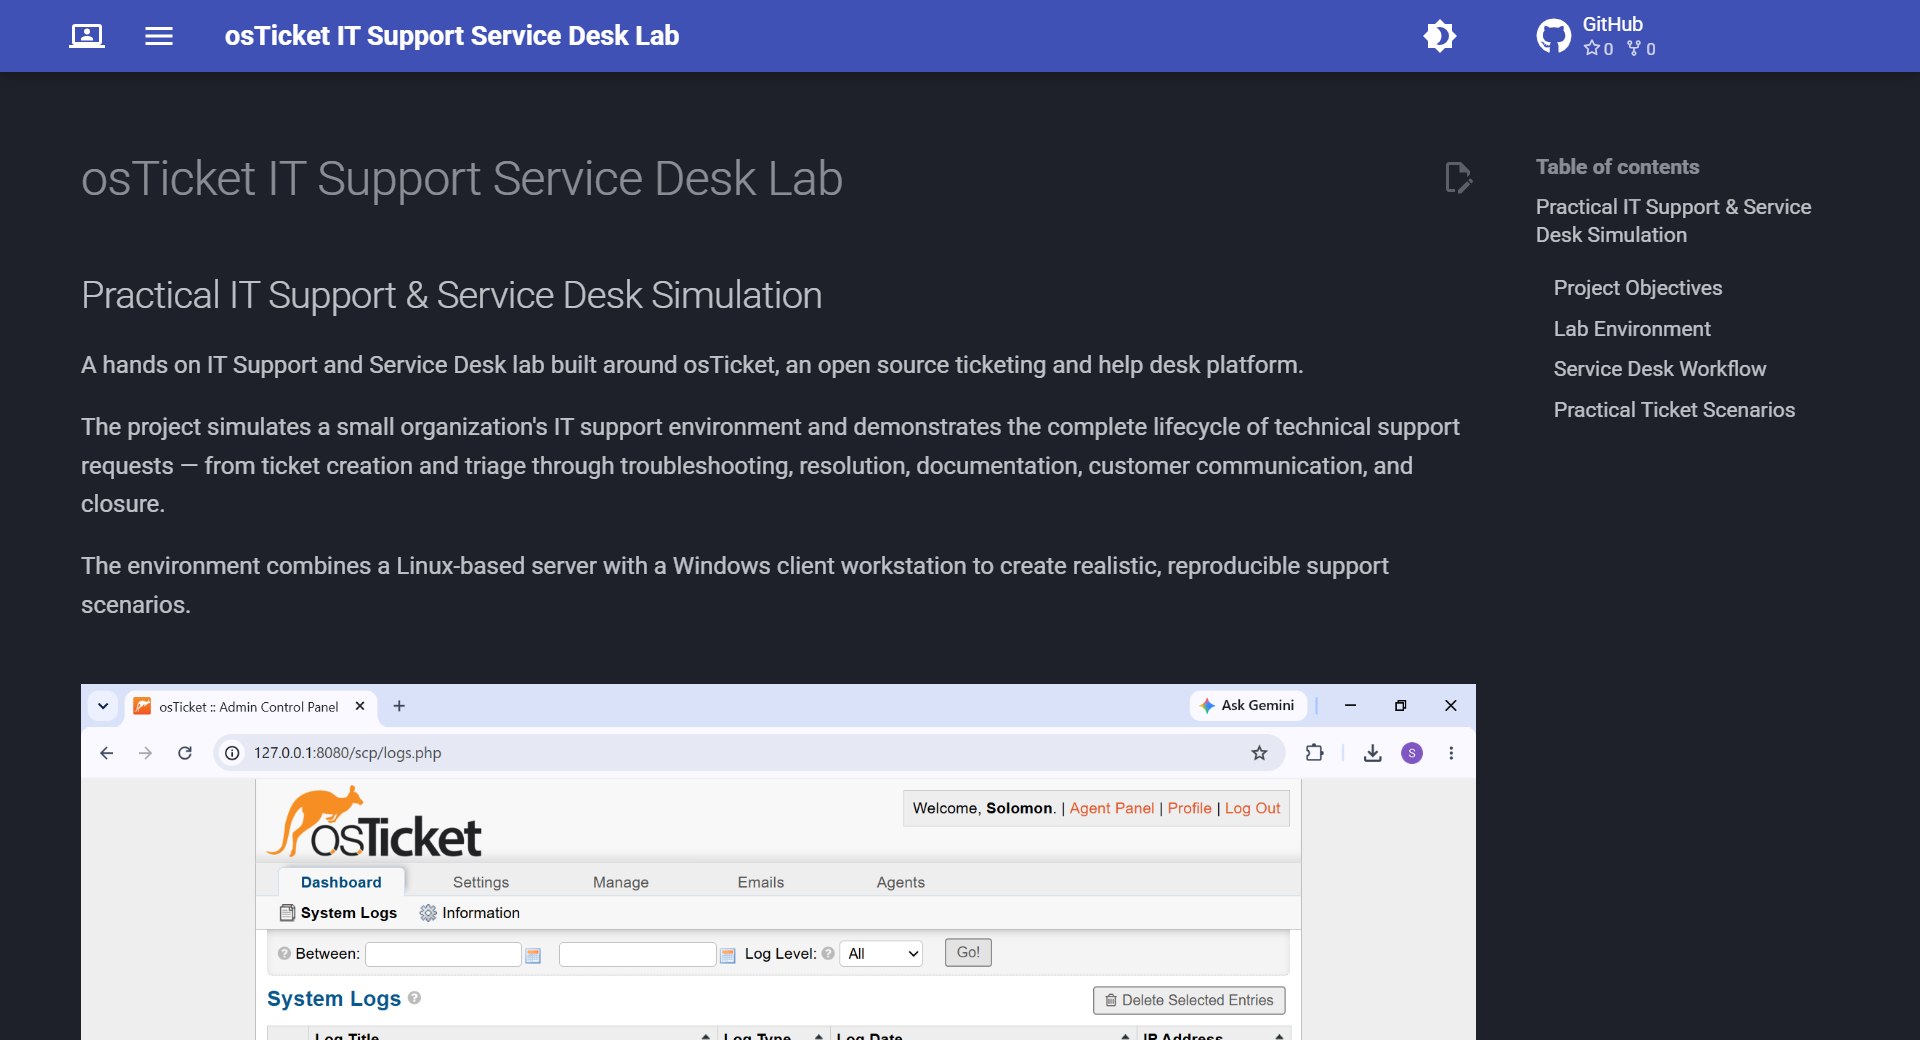
Task: Click the Log Level help icon
Action: (x=828, y=954)
